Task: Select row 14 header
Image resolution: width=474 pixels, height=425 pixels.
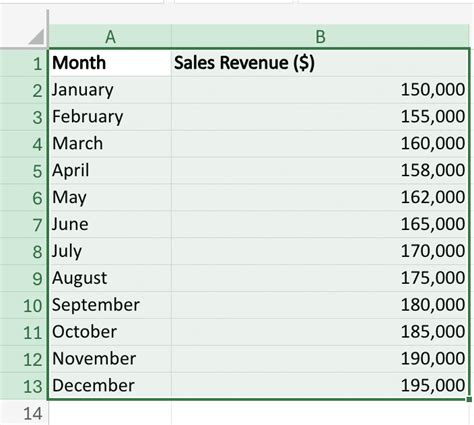Action: (24, 413)
